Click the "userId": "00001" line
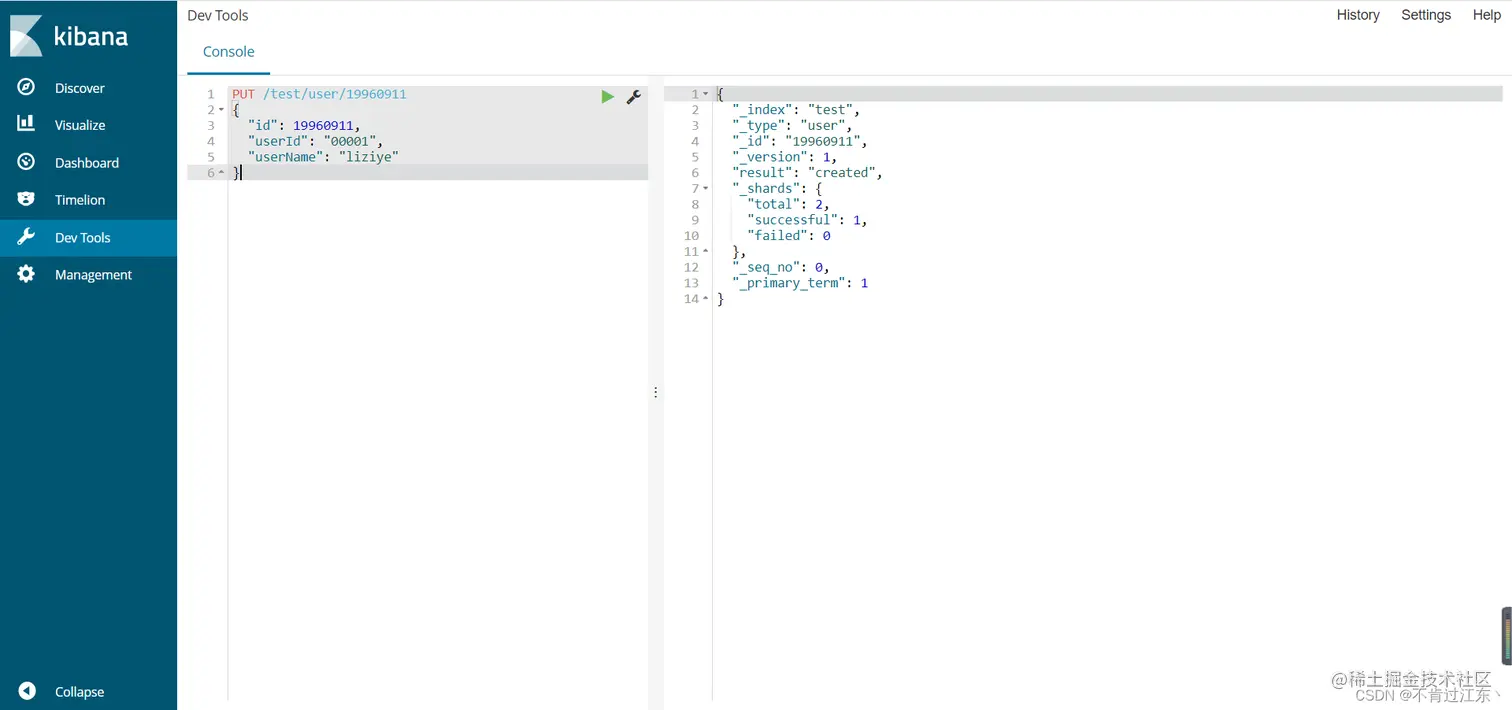1512x710 pixels. click(315, 141)
